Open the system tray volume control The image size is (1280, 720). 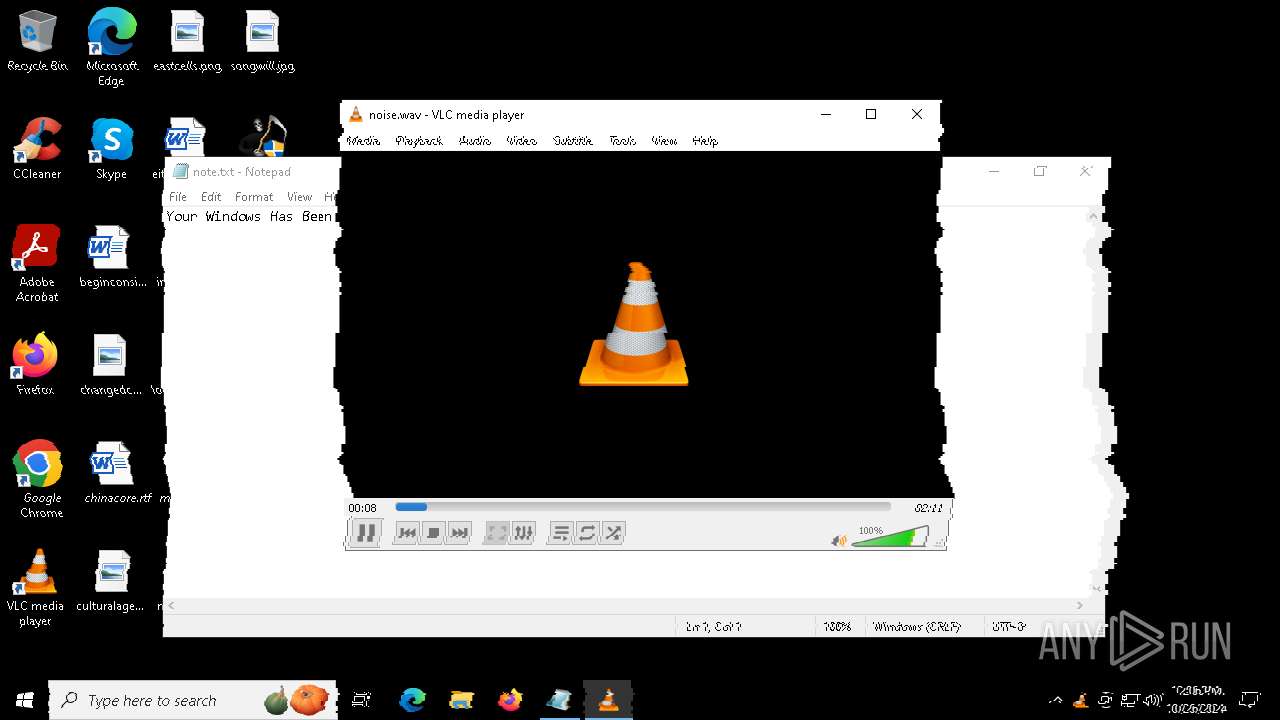[1153, 700]
